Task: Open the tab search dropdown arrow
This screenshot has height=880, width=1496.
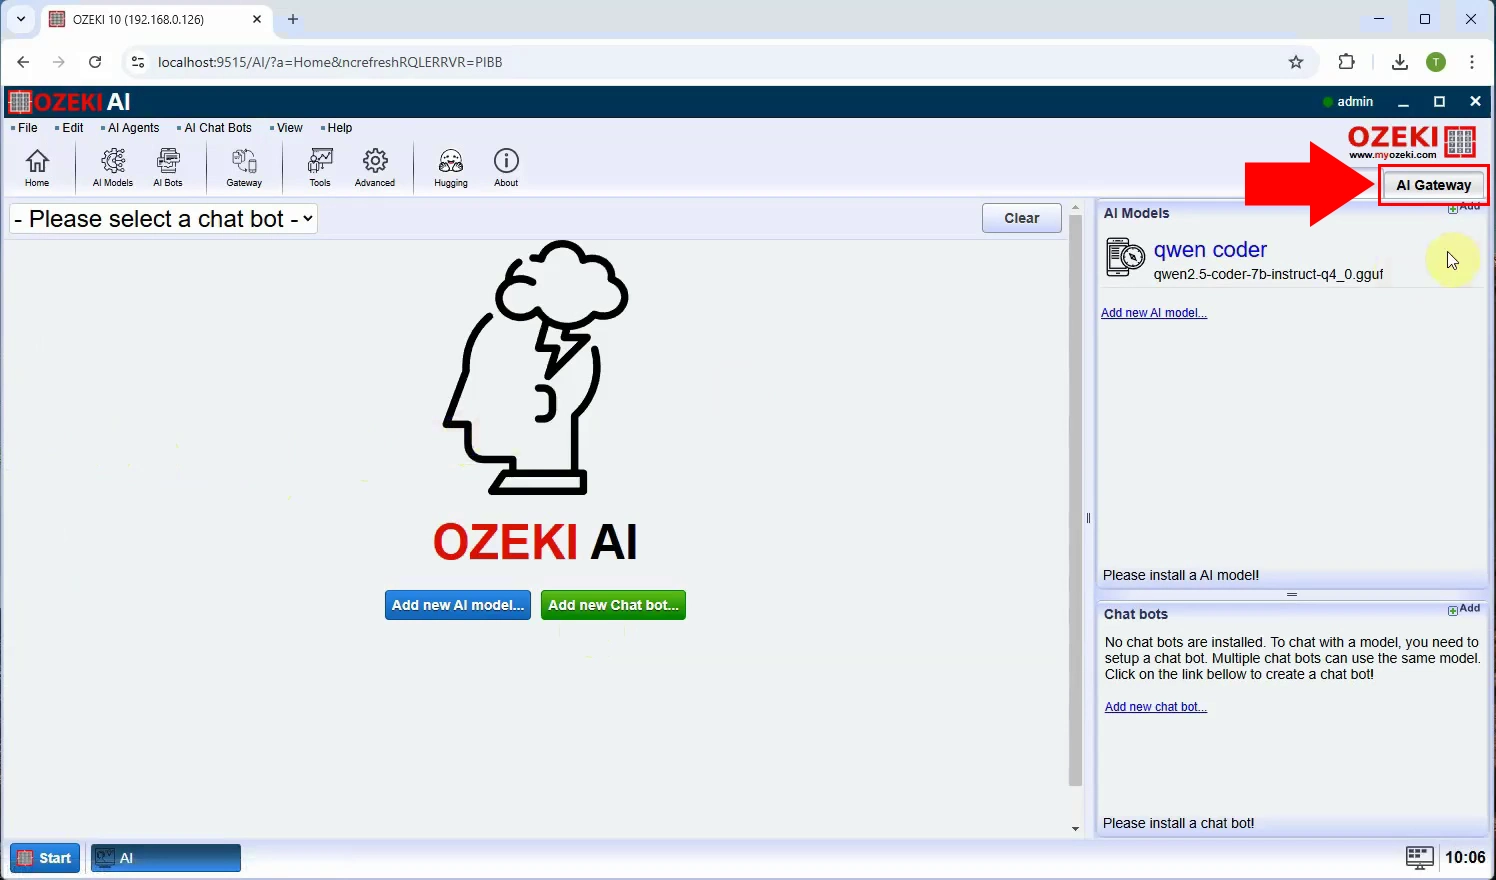Action: click(x=21, y=19)
